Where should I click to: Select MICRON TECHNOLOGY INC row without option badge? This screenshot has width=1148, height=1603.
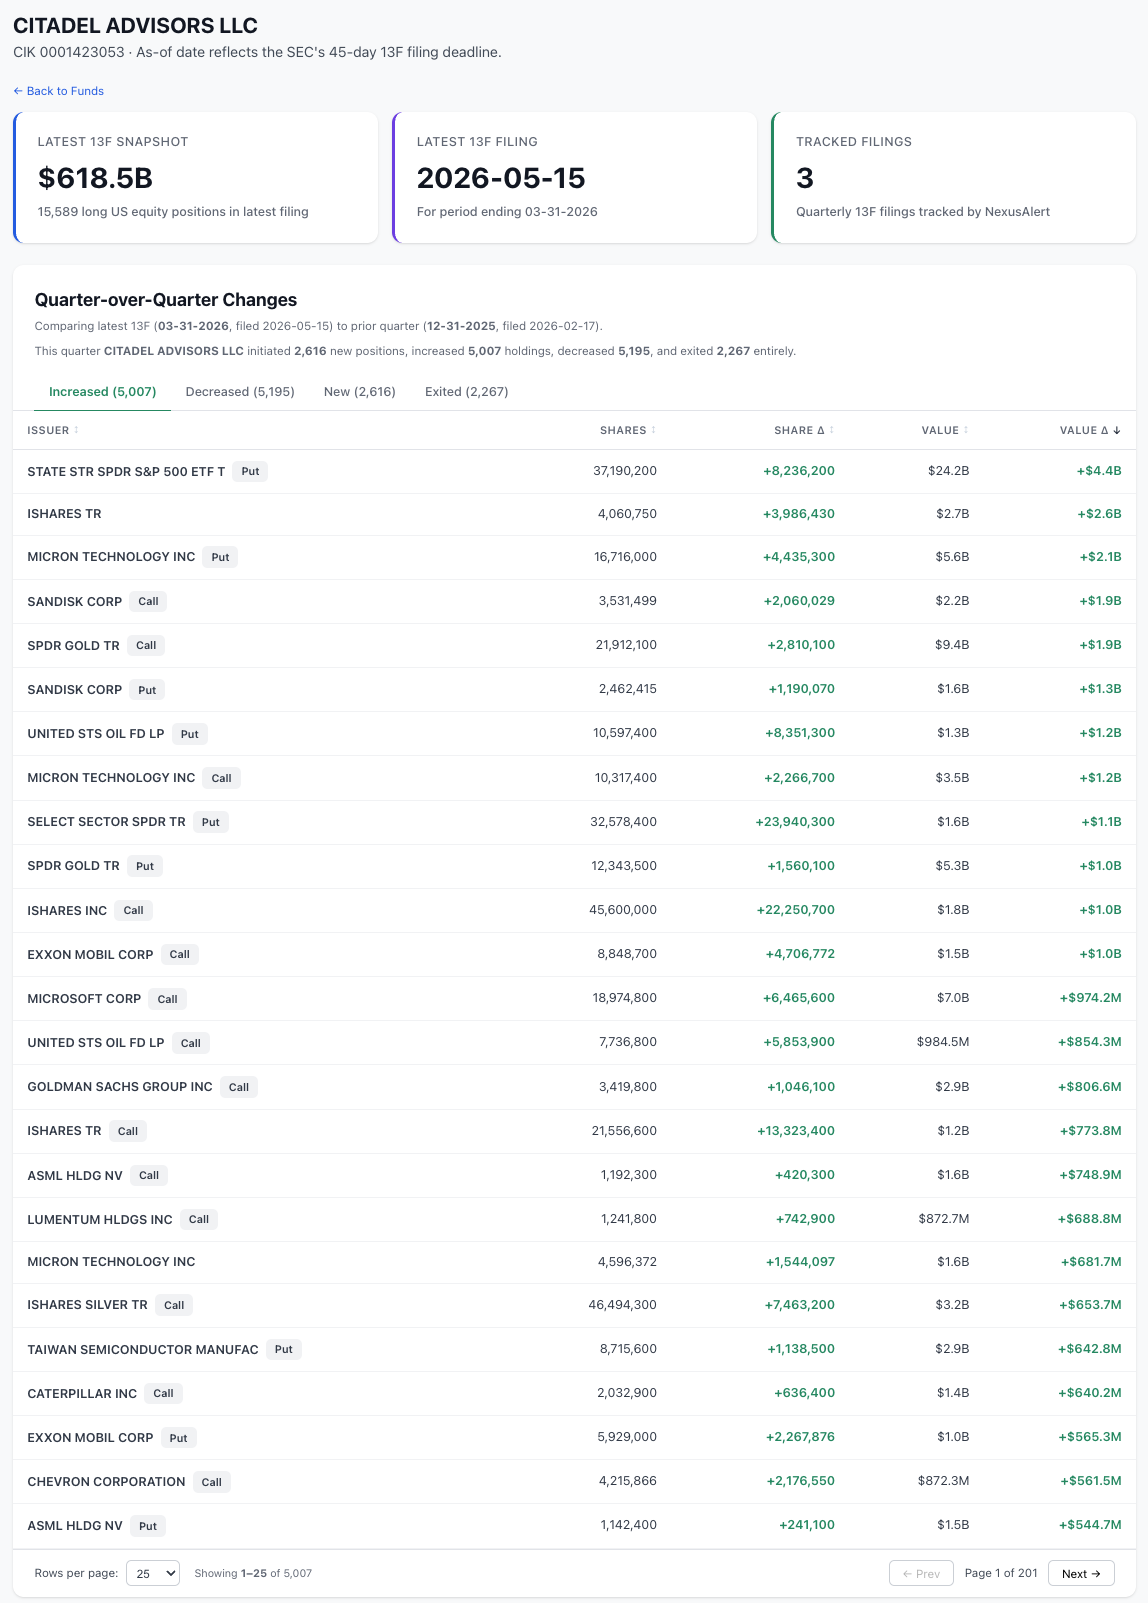[574, 1262]
